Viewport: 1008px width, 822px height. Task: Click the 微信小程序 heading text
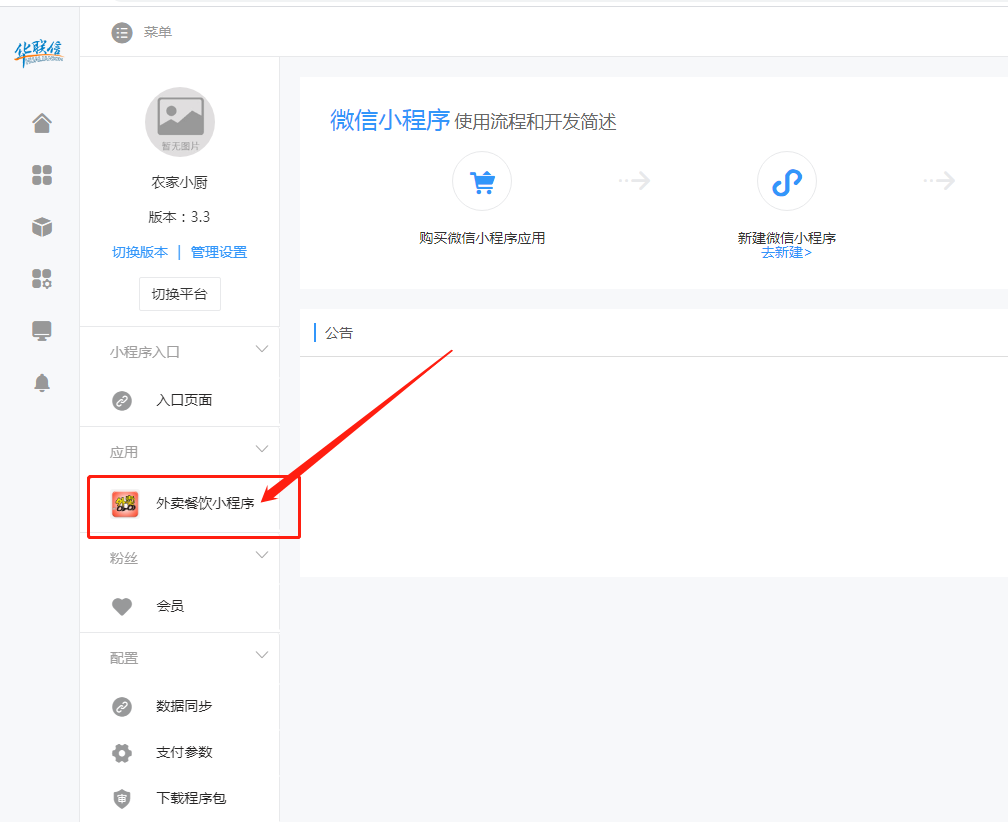[390, 120]
